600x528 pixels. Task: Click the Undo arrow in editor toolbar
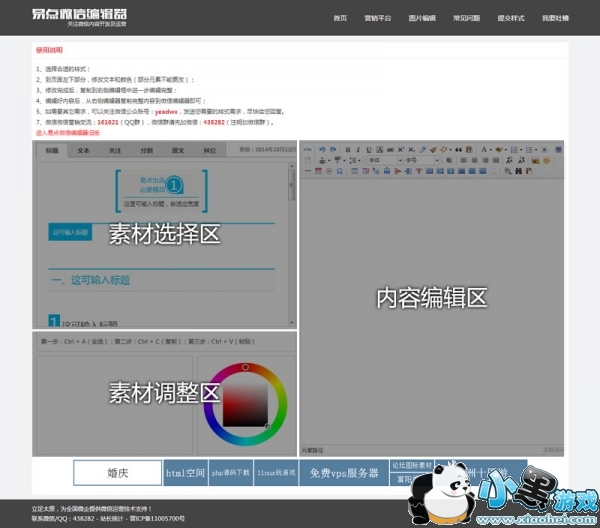click(321, 149)
